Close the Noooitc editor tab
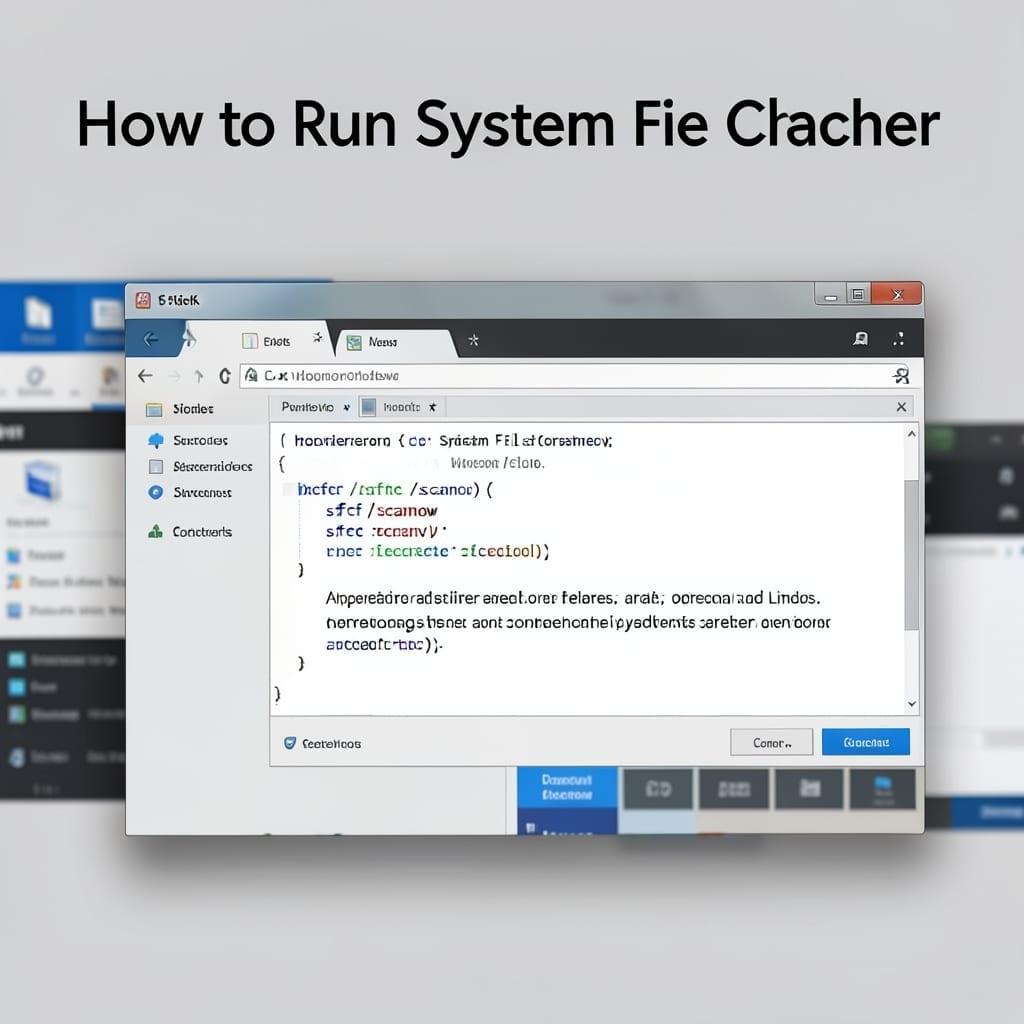Screen dimensions: 1024x1024 click(432, 408)
